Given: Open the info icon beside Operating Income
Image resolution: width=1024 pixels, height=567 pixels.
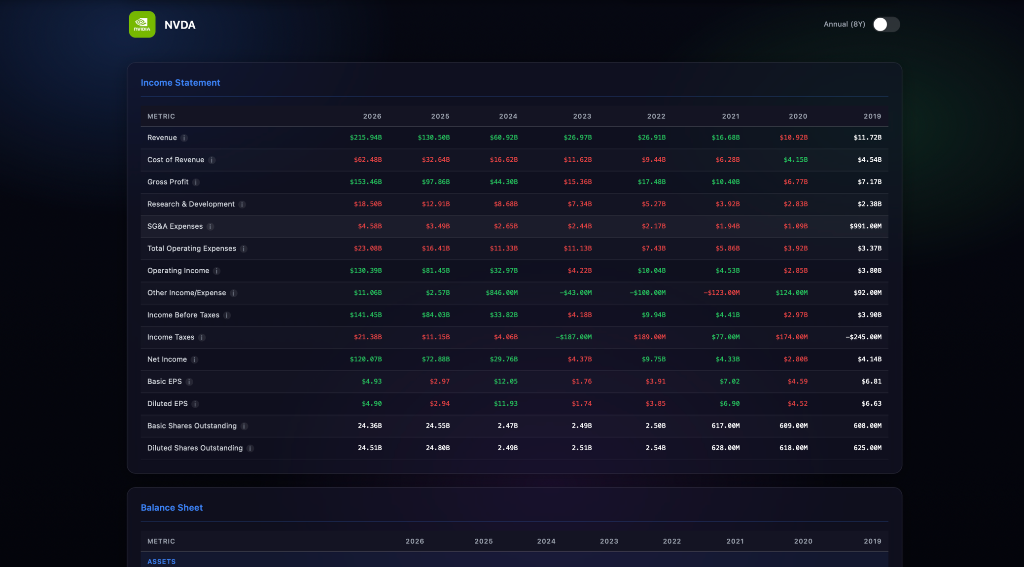Looking at the screenshot, I should click(217, 271).
